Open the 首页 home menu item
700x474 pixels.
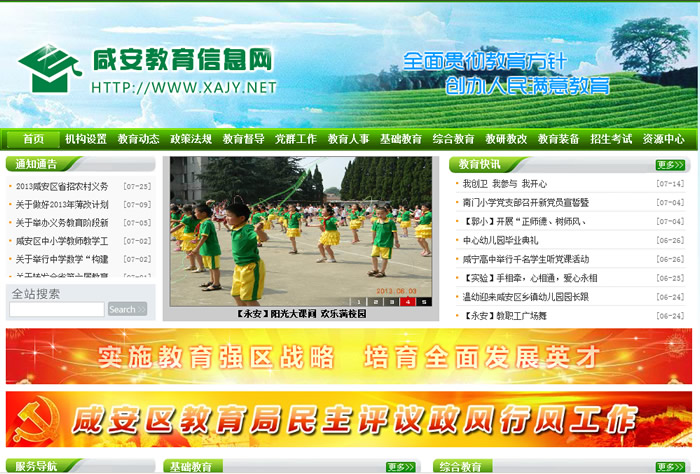tap(33, 139)
